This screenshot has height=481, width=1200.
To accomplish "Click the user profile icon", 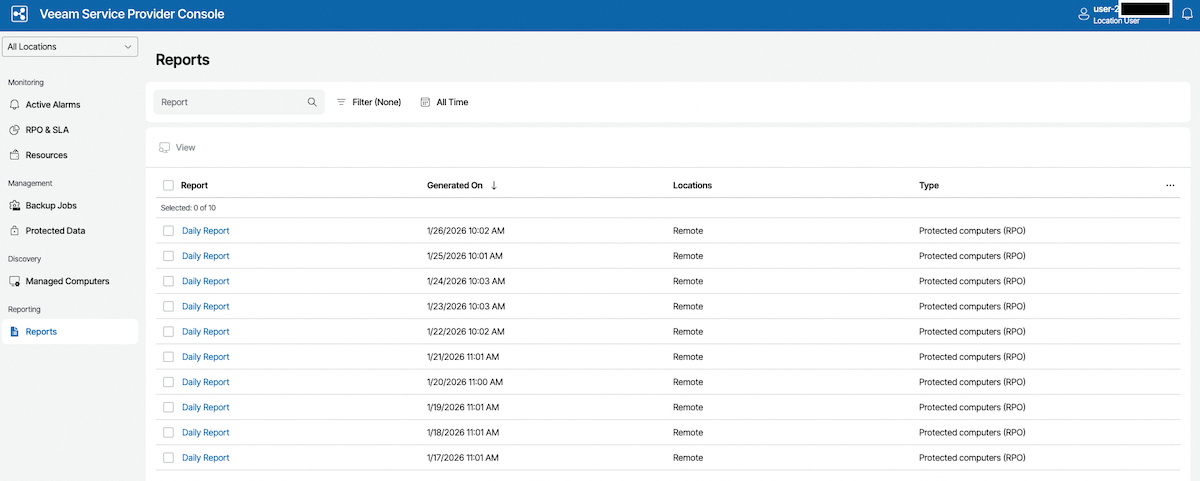I will tap(1083, 15).
